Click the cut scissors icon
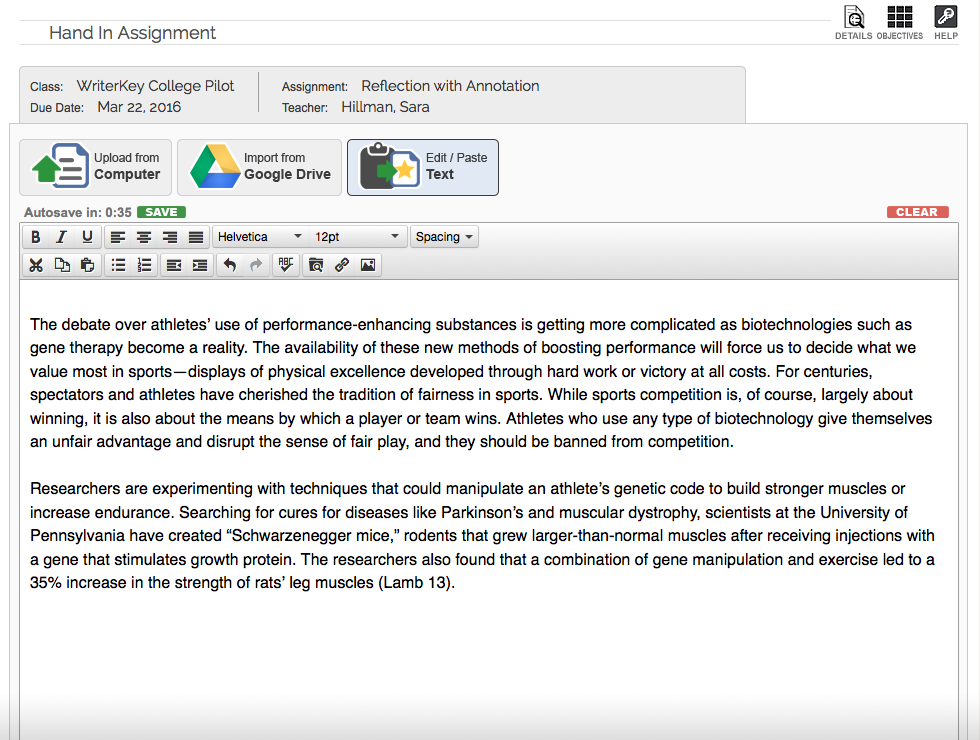The height and width of the screenshot is (740, 980). (36, 265)
